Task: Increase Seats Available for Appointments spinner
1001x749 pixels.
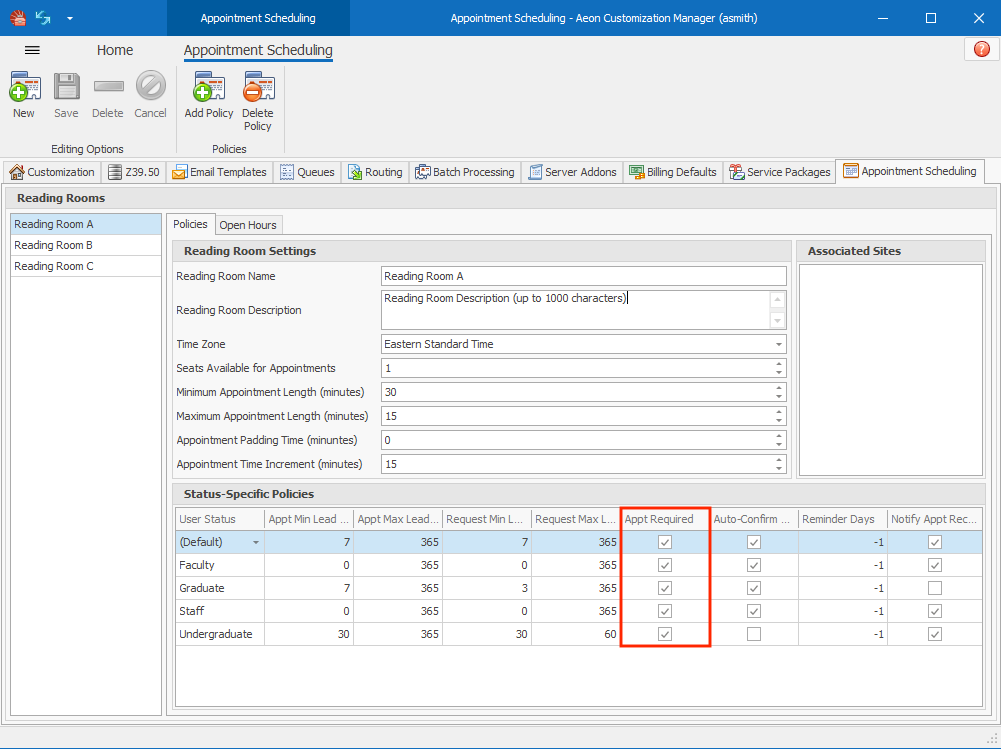Action: coord(778,364)
